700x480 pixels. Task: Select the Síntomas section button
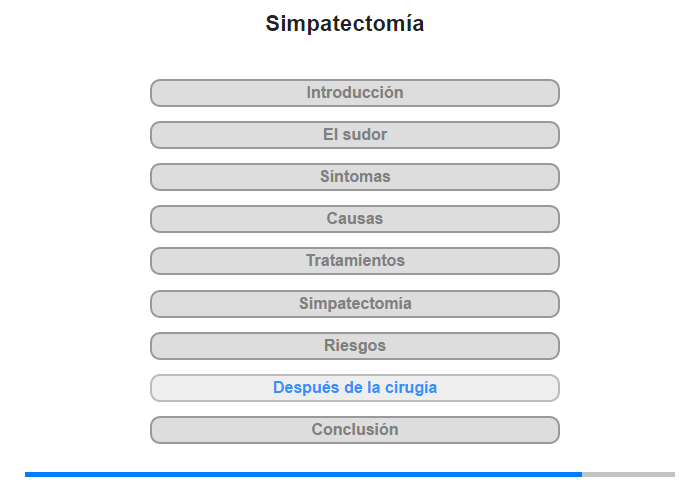pyautogui.click(x=354, y=177)
